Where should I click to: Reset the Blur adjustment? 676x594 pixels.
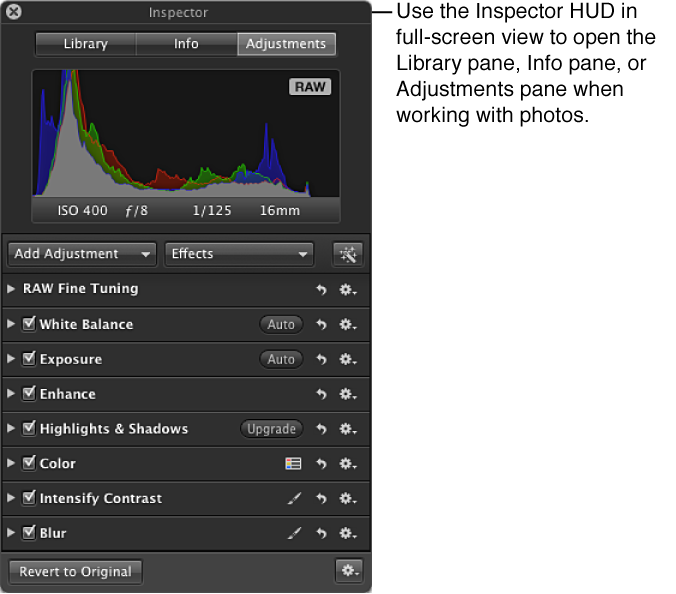321,534
